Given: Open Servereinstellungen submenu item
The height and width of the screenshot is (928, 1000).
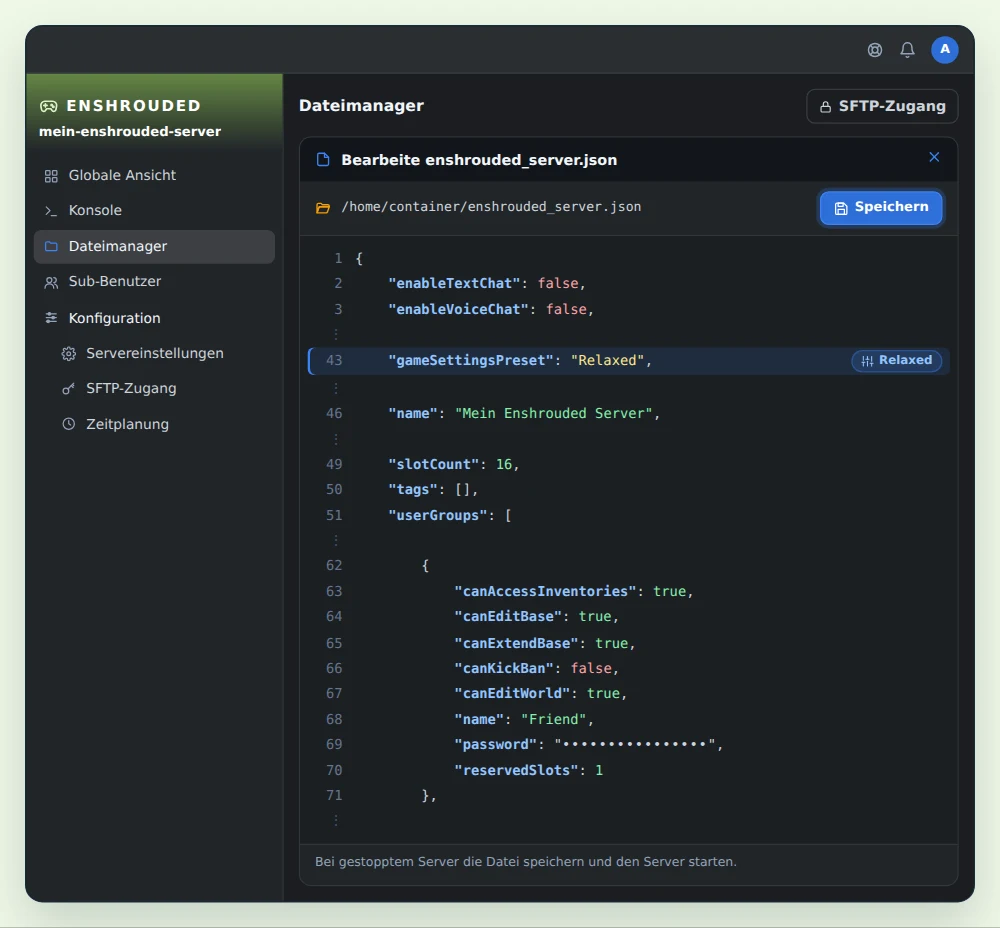Looking at the screenshot, I should click(x=155, y=353).
